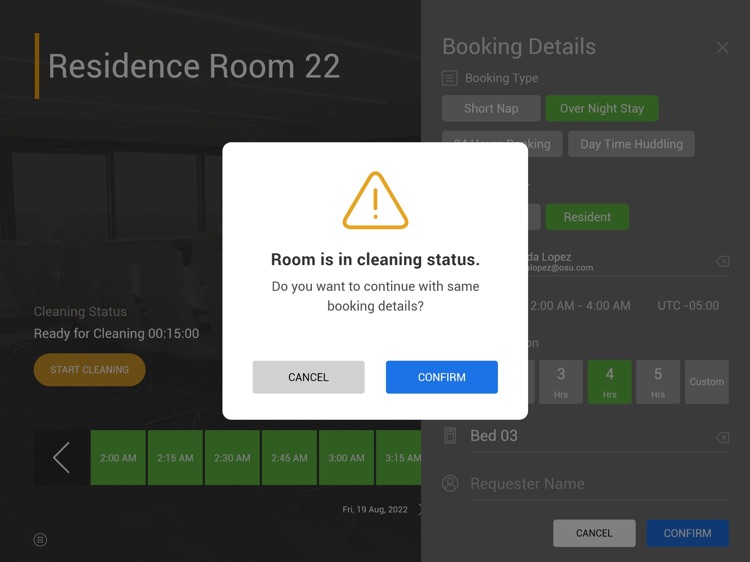The image size is (750, 562).
Task: Click the requester person icon
Action: coord(450,484)
